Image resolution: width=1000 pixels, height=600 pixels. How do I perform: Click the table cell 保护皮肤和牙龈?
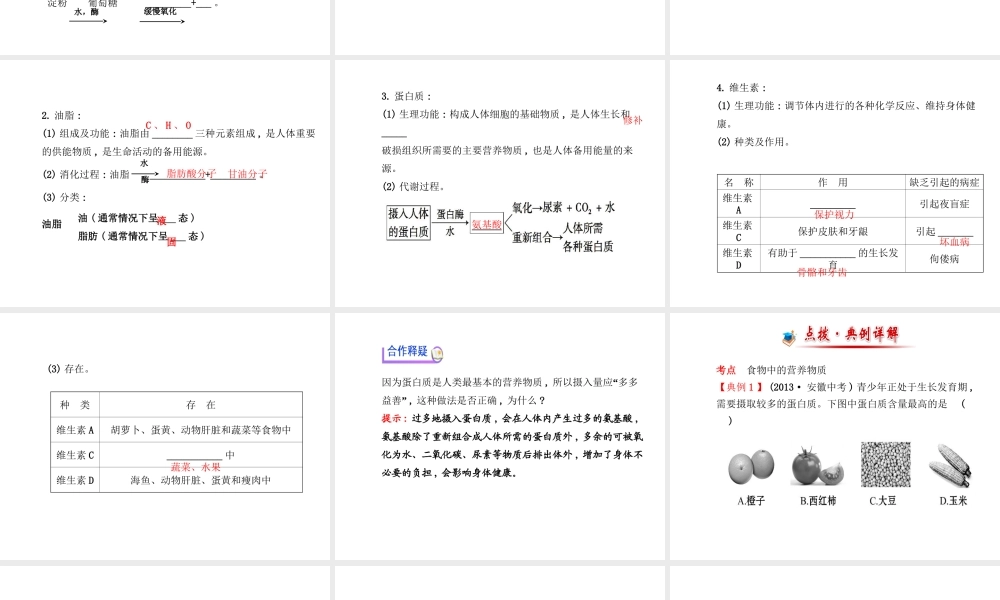[833, 231]
